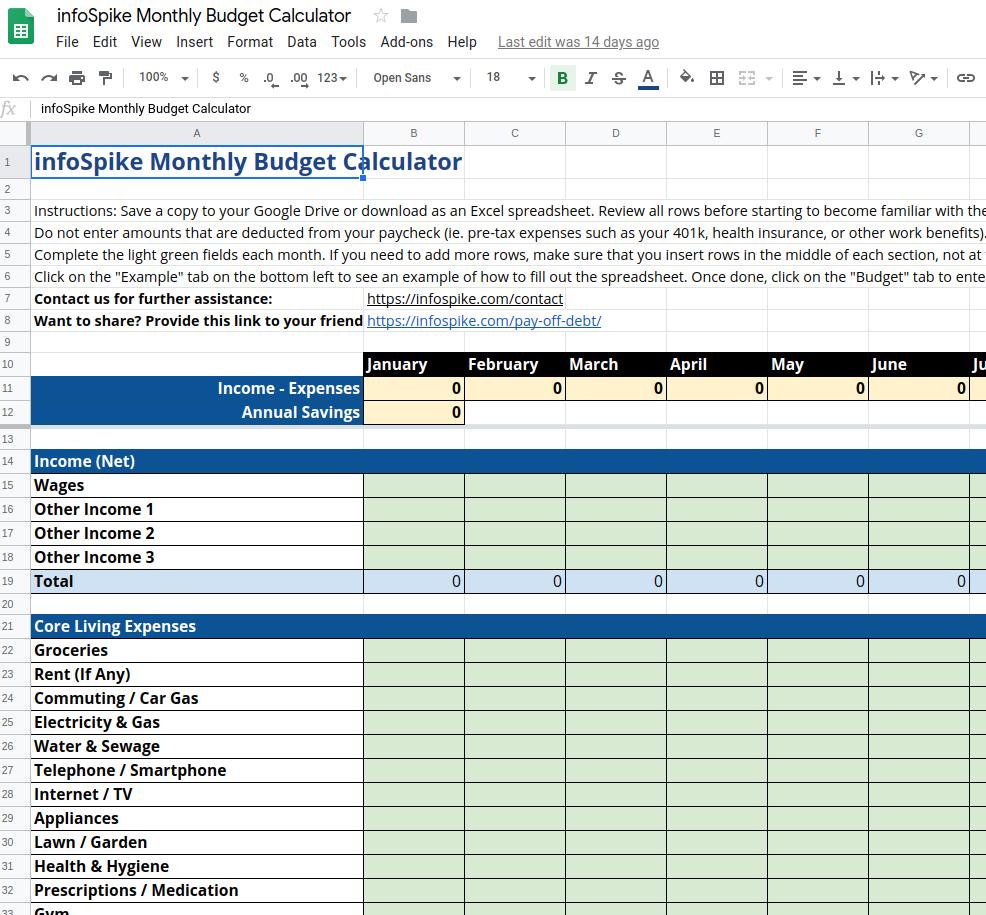Select column D by its header
986x915 pixels.
pyautogui.click(x=616, y=133)
